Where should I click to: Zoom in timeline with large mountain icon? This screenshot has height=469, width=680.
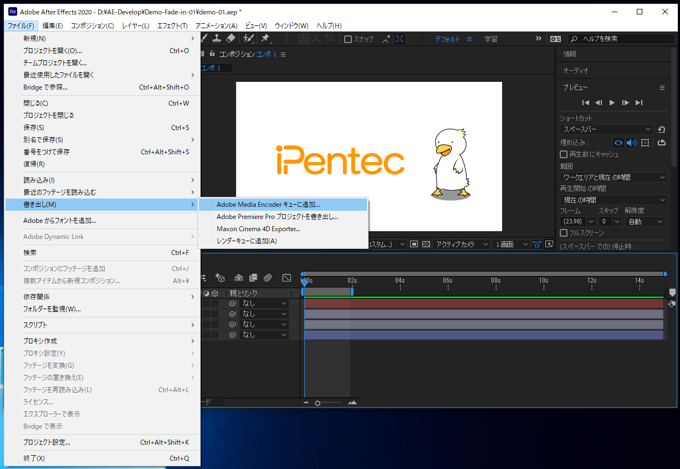coord(352,403)
